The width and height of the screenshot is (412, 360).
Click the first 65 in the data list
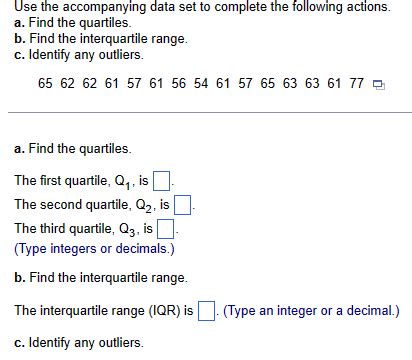pyautogui.click(x=45, y=83)
